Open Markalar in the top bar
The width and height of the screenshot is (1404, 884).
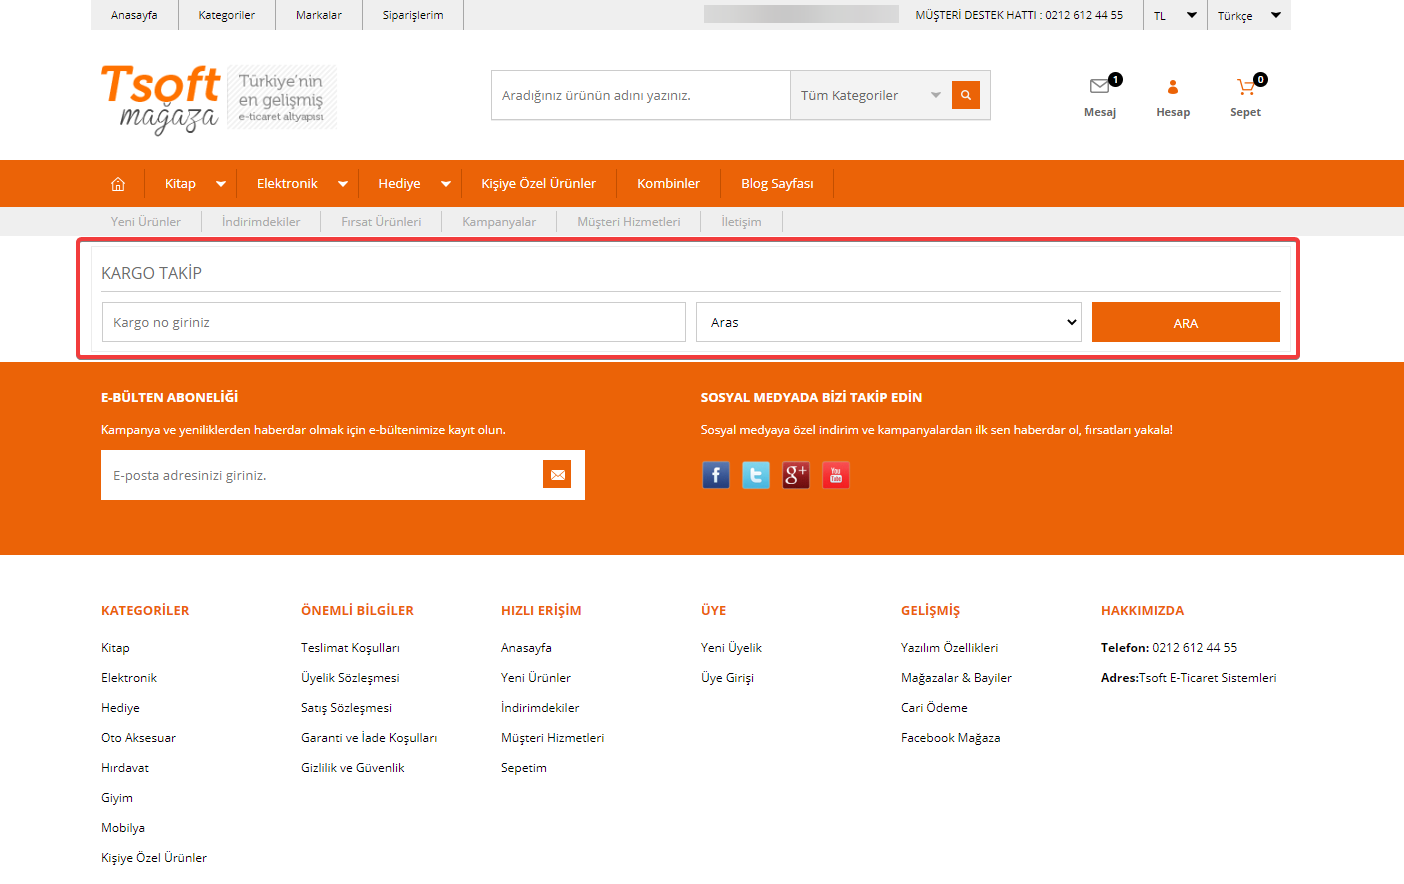(319, 15)
